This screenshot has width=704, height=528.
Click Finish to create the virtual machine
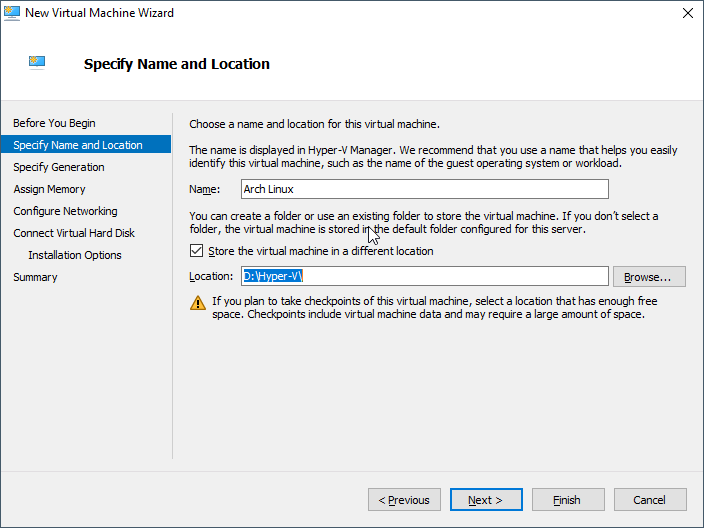(x=567, y=500)
